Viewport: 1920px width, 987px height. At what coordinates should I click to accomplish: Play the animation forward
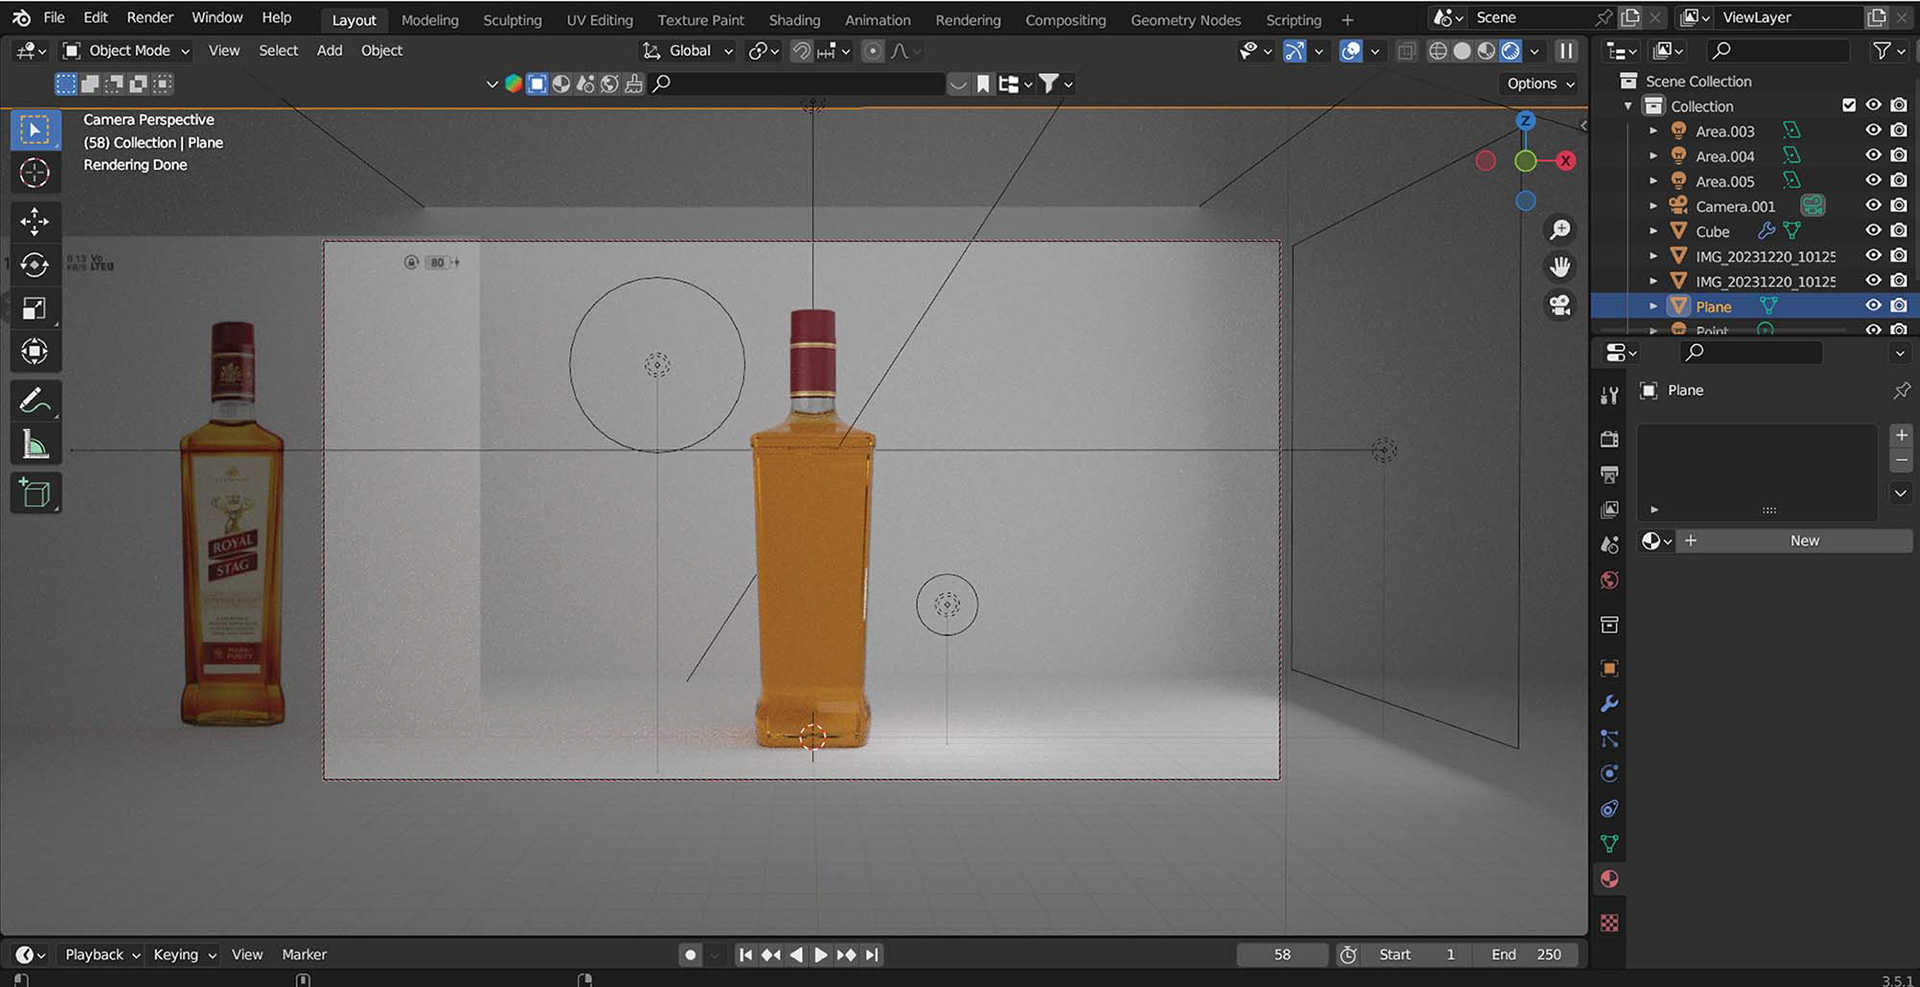click(x=820, y=955)
